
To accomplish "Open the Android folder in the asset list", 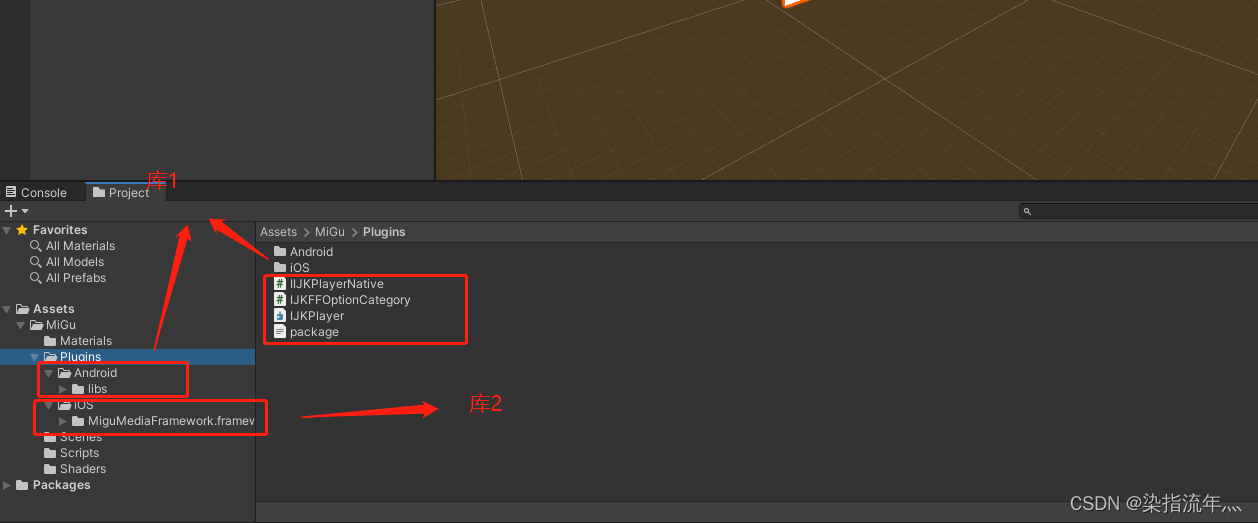I will pos(310,252).
